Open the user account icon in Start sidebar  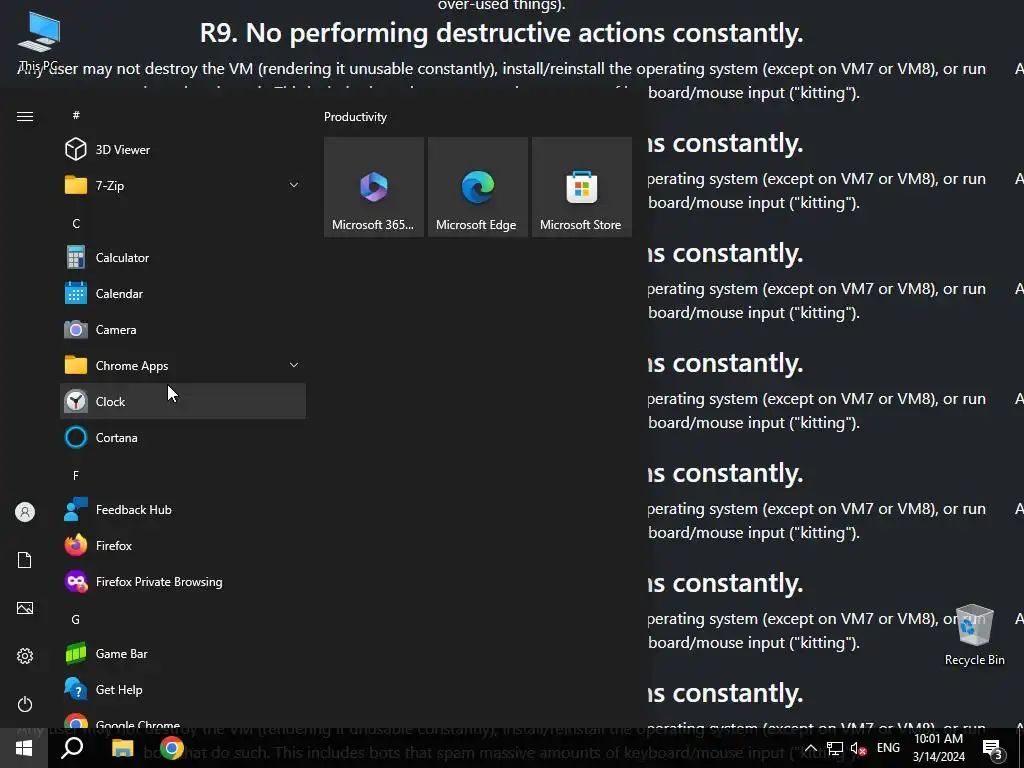click(x=25, y=512)
